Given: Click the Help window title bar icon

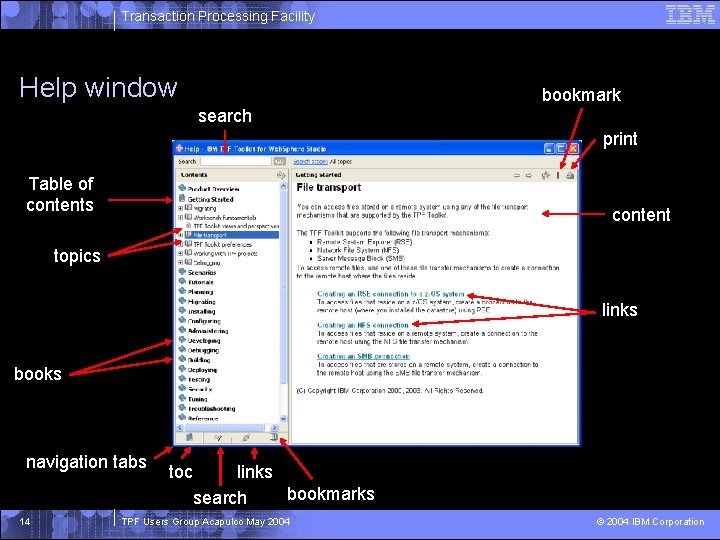Looking at the screenshot, I should tap(180, 148).
